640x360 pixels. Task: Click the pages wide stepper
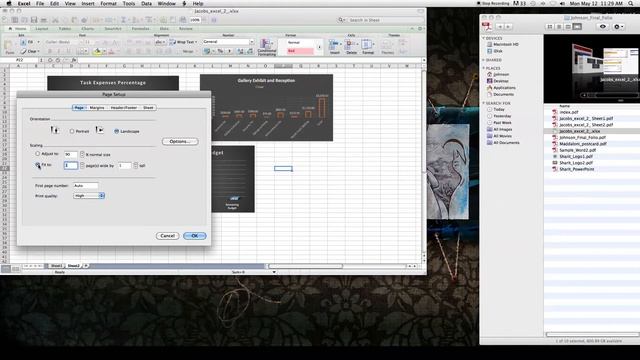coord(82,165)
